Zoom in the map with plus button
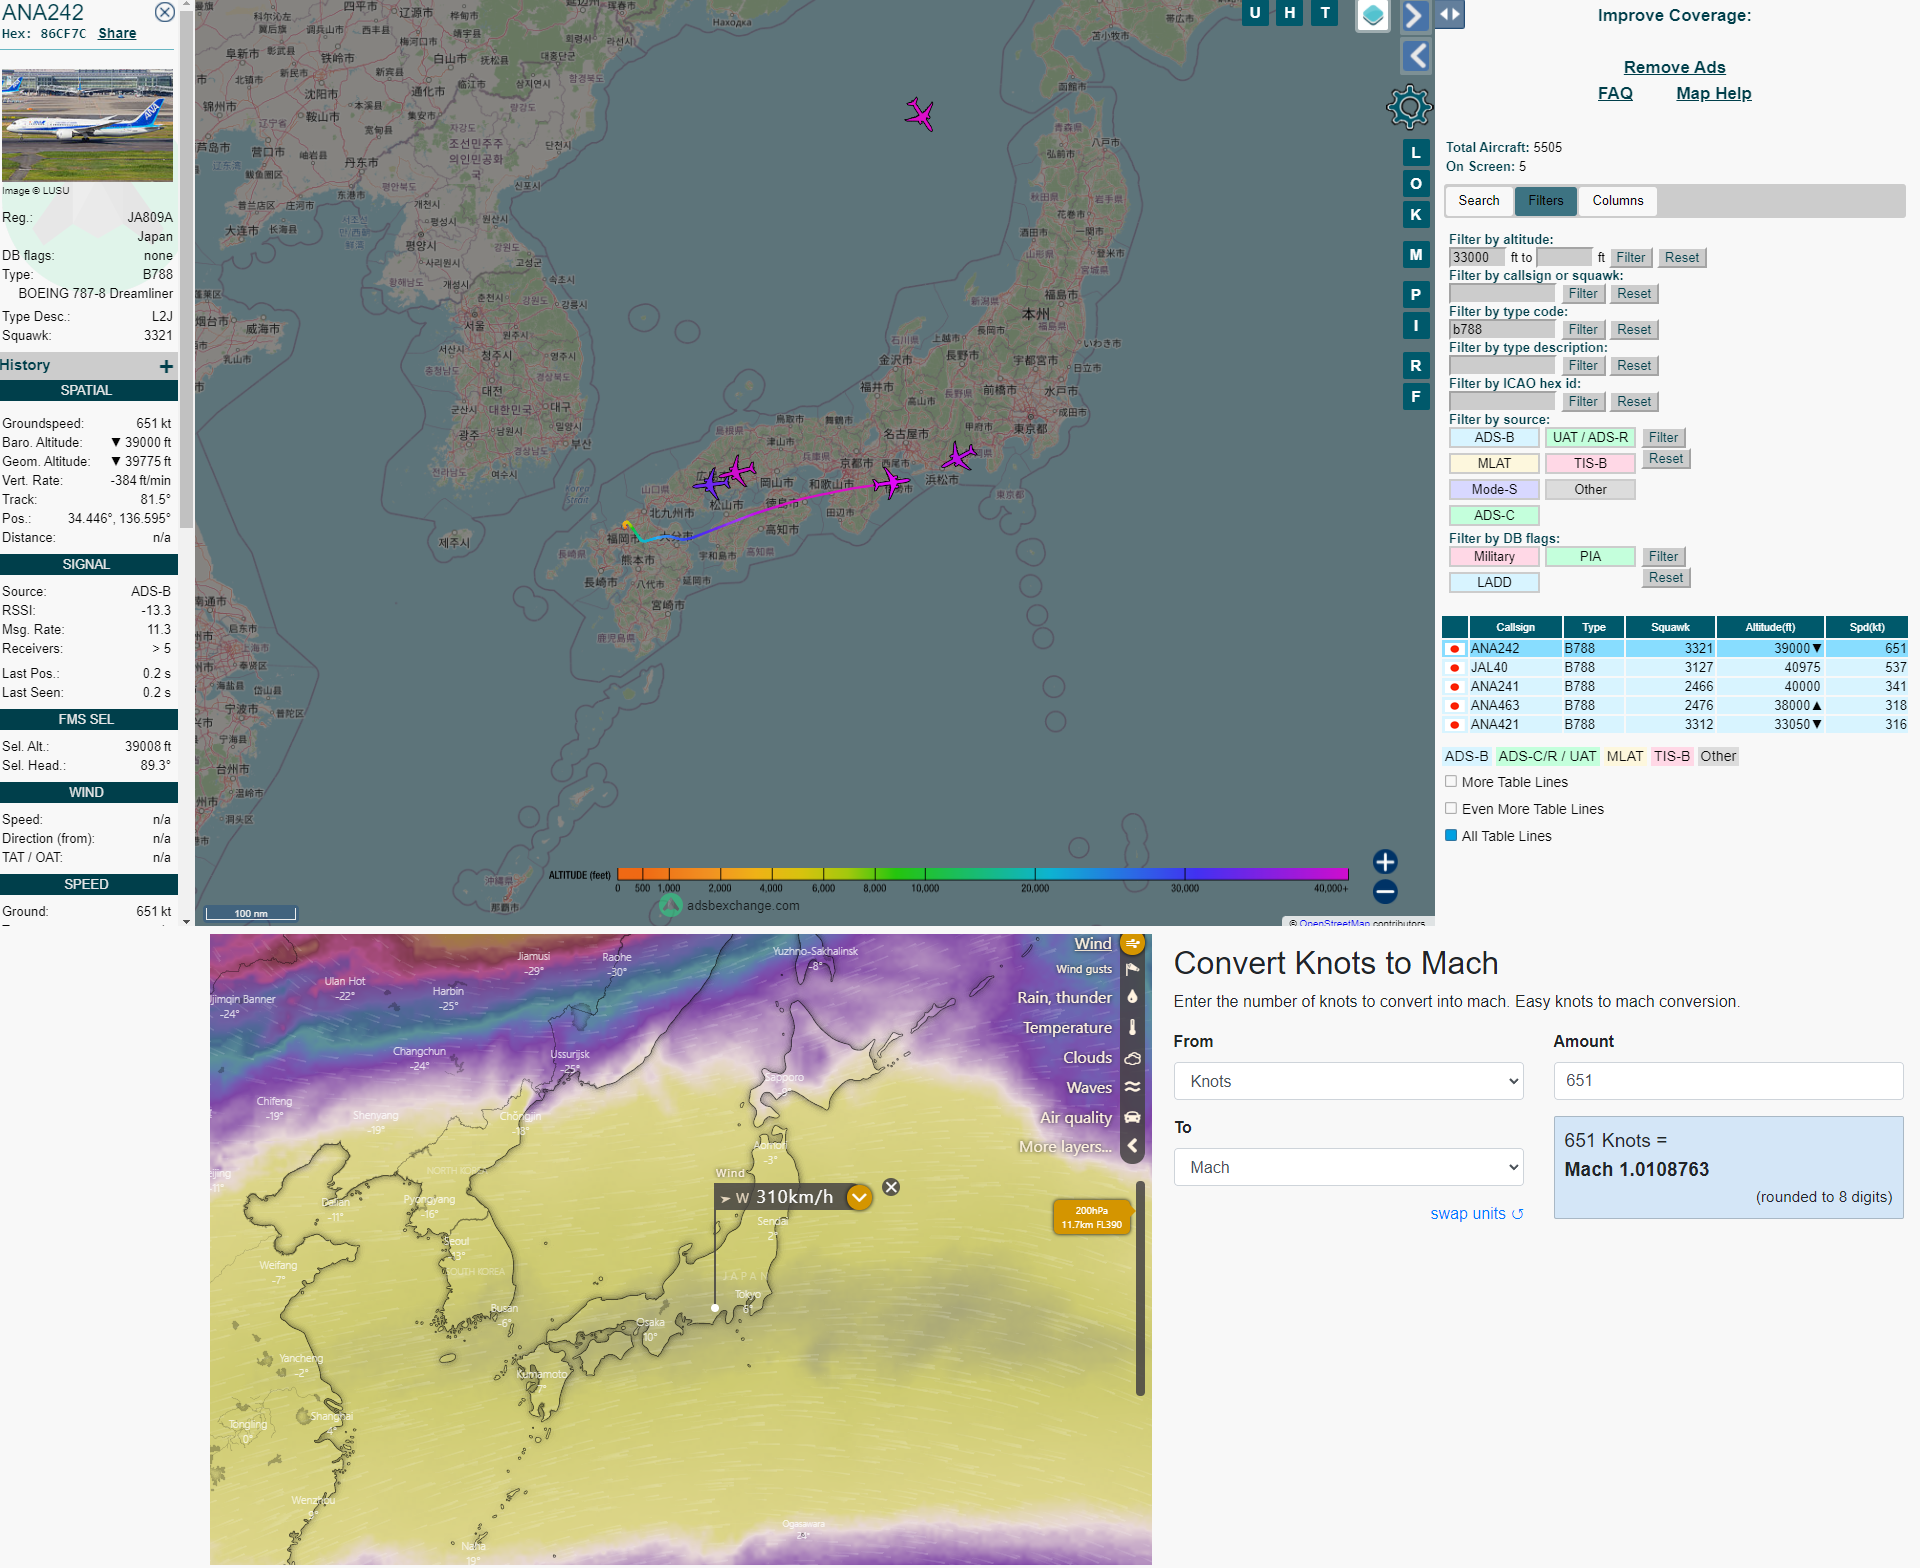This screenshot has height=1568, width=1920. [1385, 862]
